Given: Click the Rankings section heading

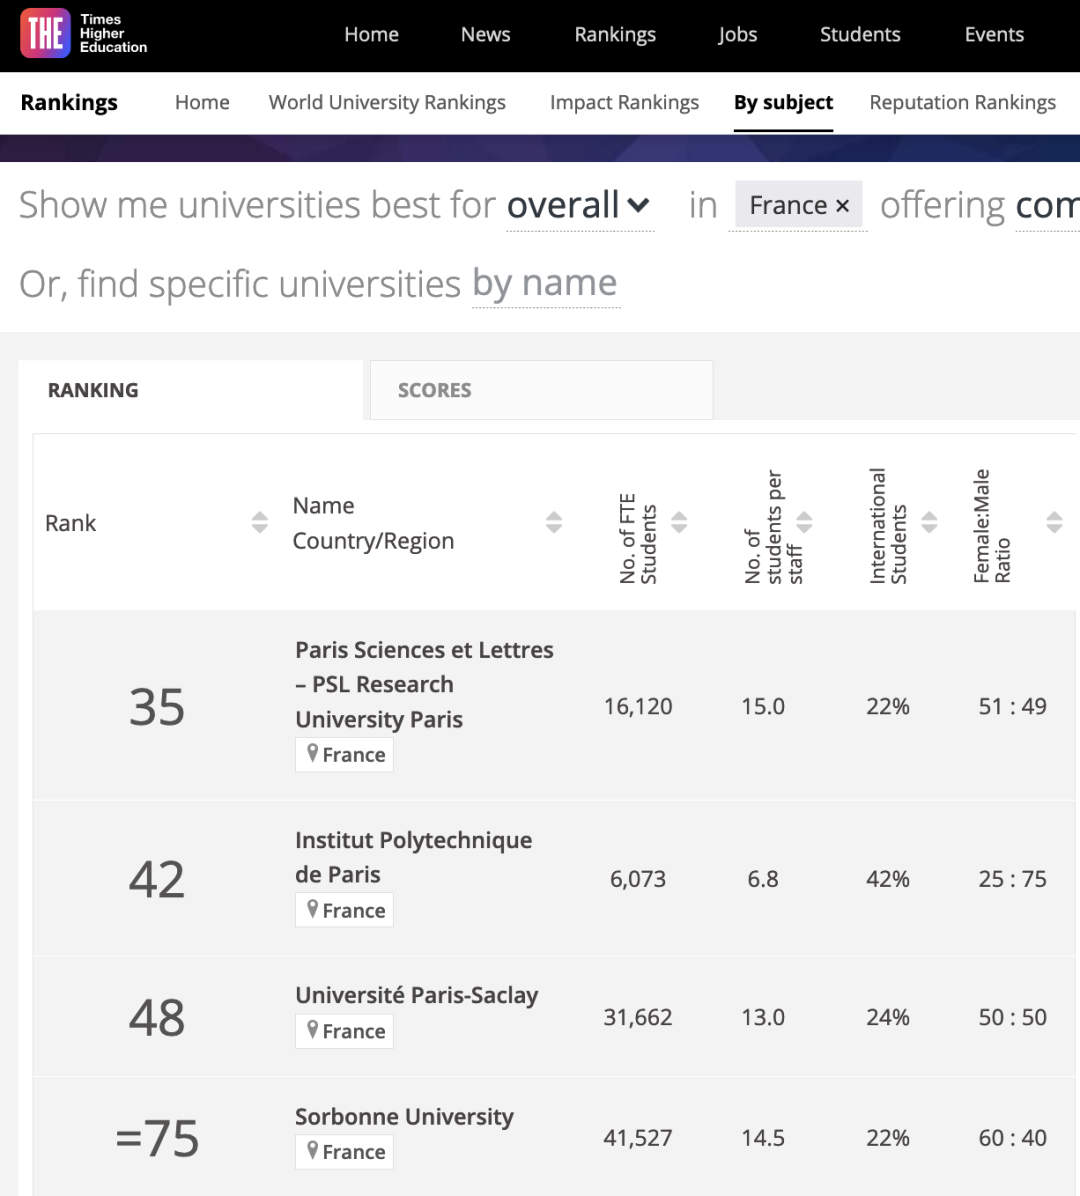Looking at the screenshot, I should pyautogui.click(x=69, y=102).
